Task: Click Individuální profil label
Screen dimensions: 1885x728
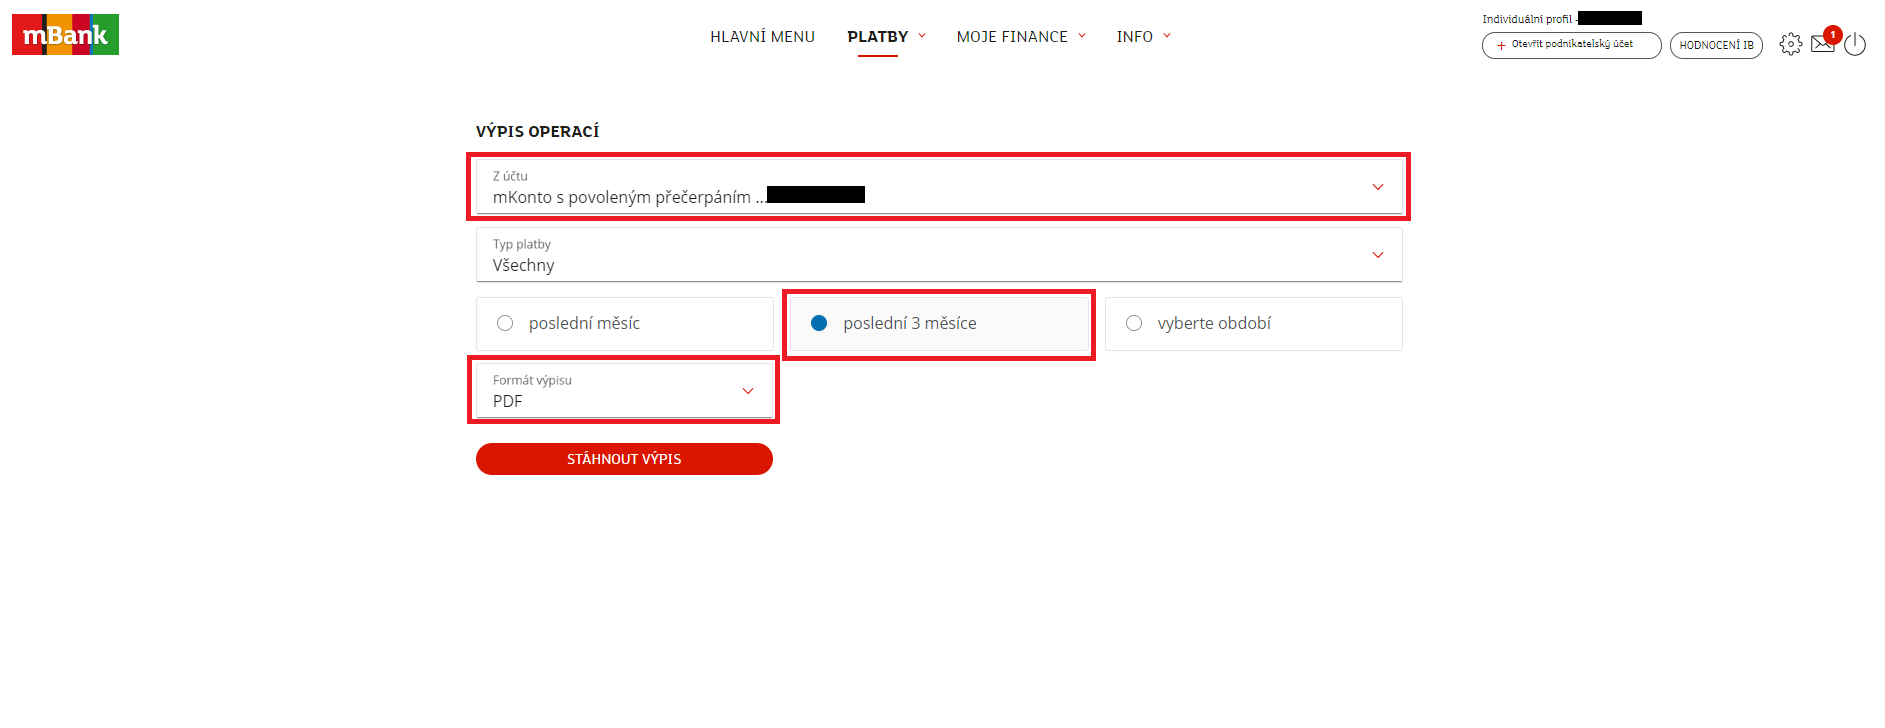Action: tap(1527, 19)
